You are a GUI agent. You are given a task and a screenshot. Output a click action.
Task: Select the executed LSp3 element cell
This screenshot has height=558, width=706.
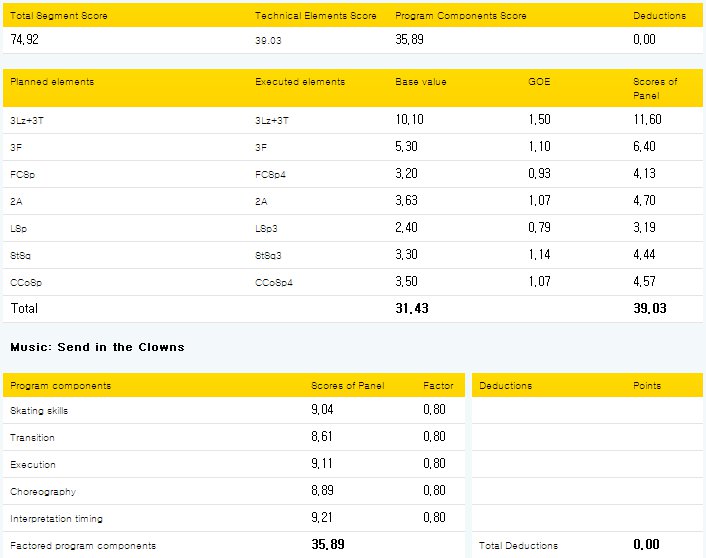(269, 228)
